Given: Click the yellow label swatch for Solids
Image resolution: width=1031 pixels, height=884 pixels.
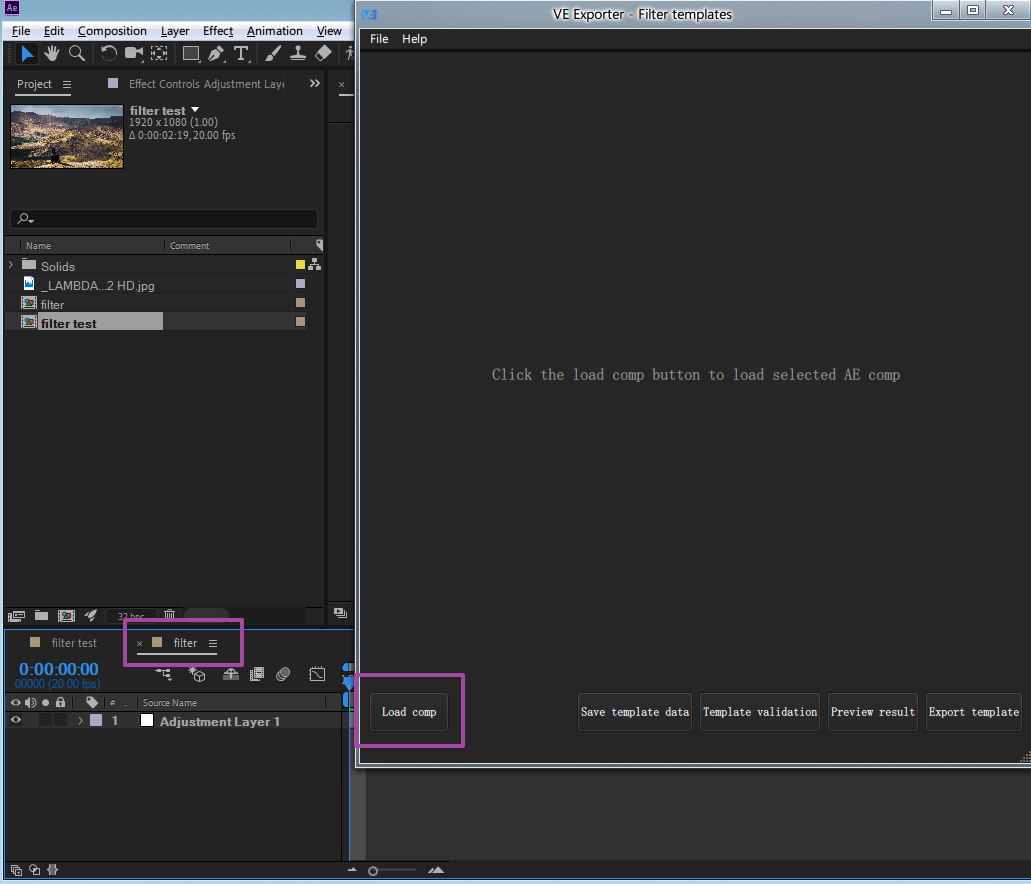Looking at the screenshot, I should [300, 265].
